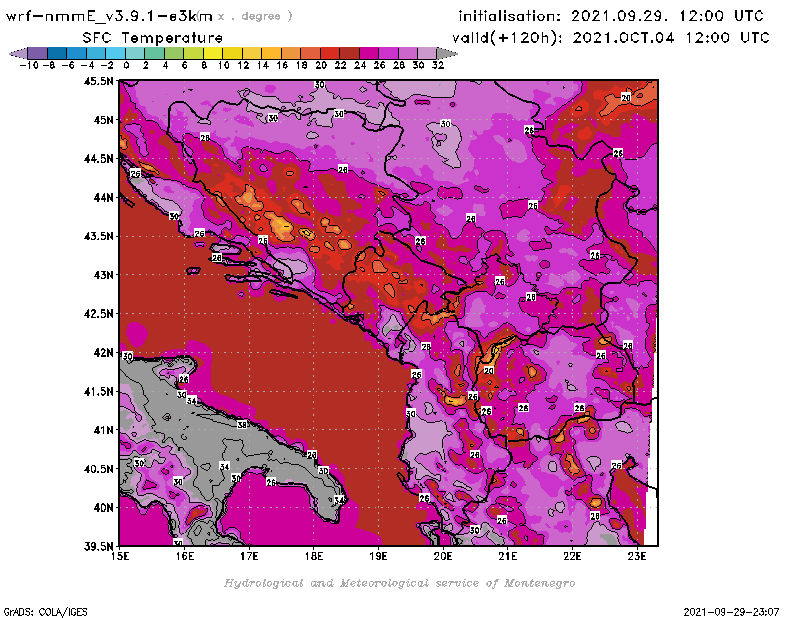800x618 pixels.
Task: Click the '0' legend scale number
Action: pyautogui.click(x=126, y=65)
